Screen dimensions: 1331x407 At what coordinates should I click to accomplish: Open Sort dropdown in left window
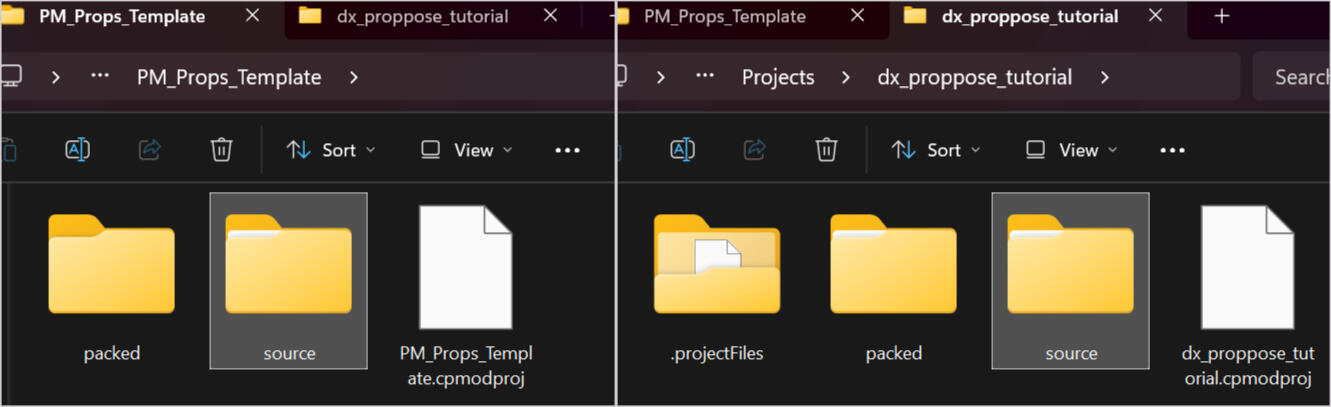pyautogui.click(x=331, y=150)
